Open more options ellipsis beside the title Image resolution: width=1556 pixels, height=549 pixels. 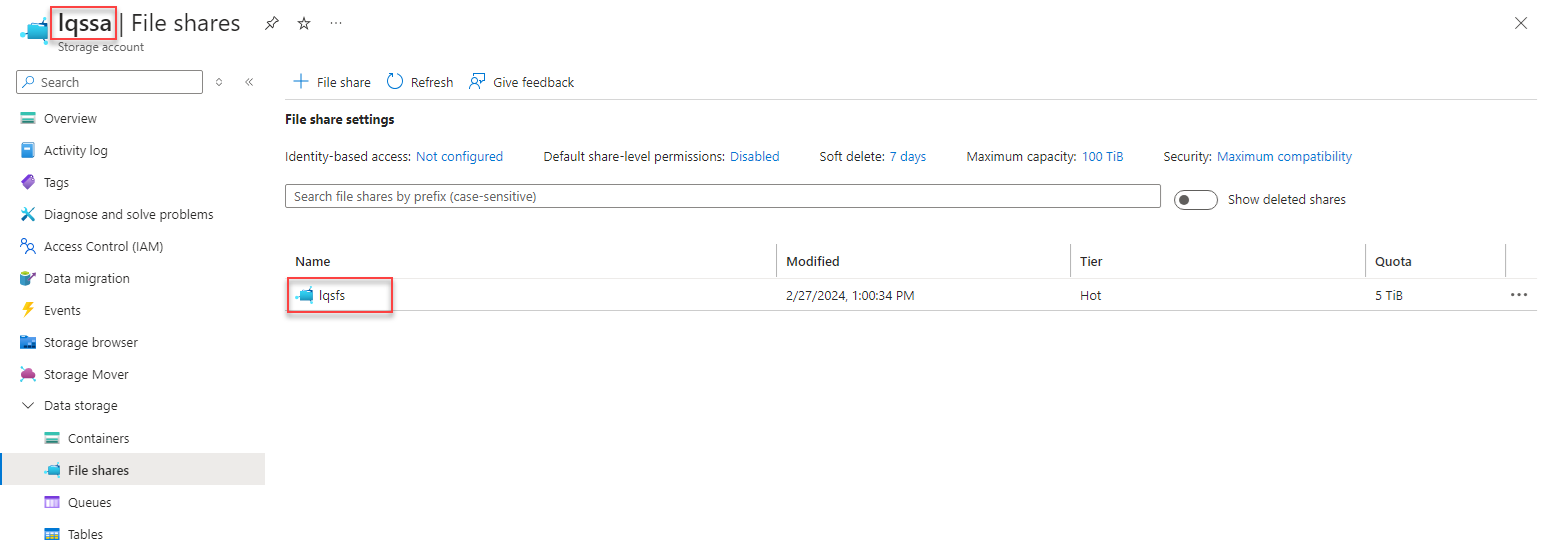tap(336, 23)
